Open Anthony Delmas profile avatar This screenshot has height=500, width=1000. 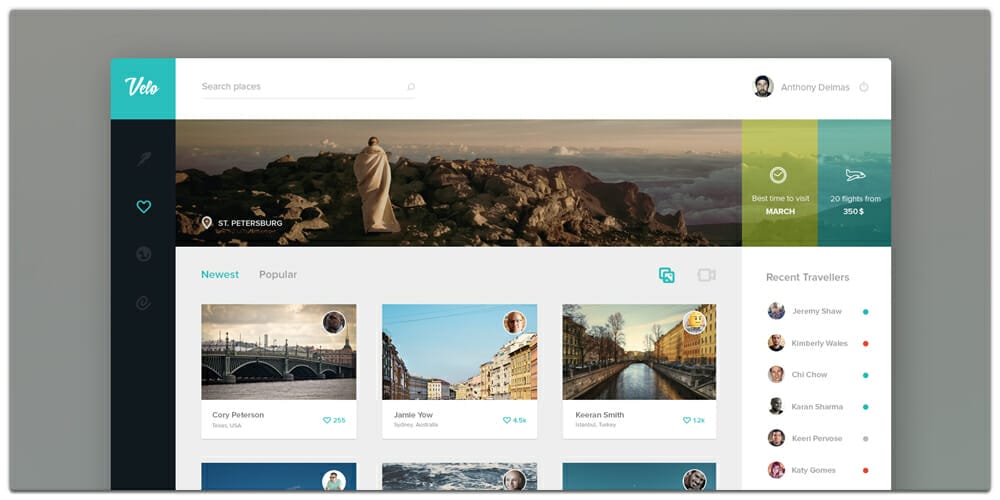coord(763,87)
